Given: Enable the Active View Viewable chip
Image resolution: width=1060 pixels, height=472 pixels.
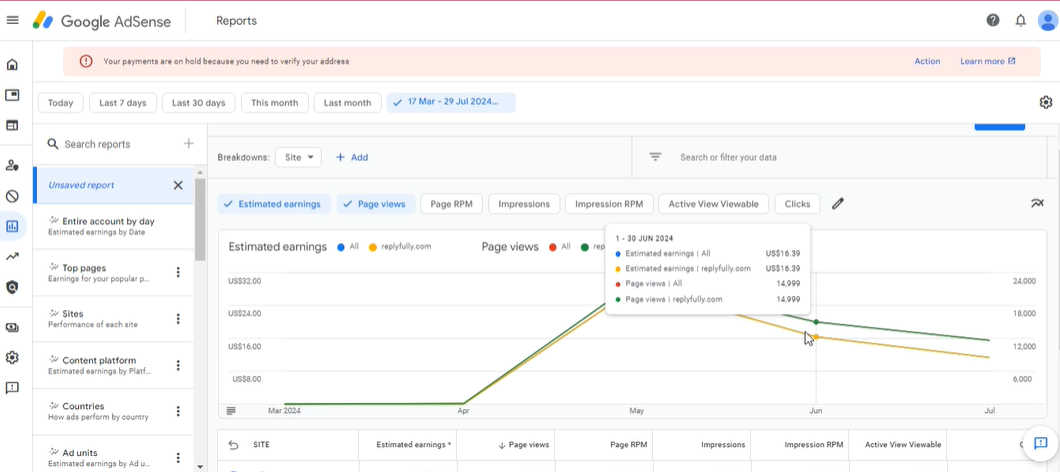Looking at the screenshot, I should [713, 204].
